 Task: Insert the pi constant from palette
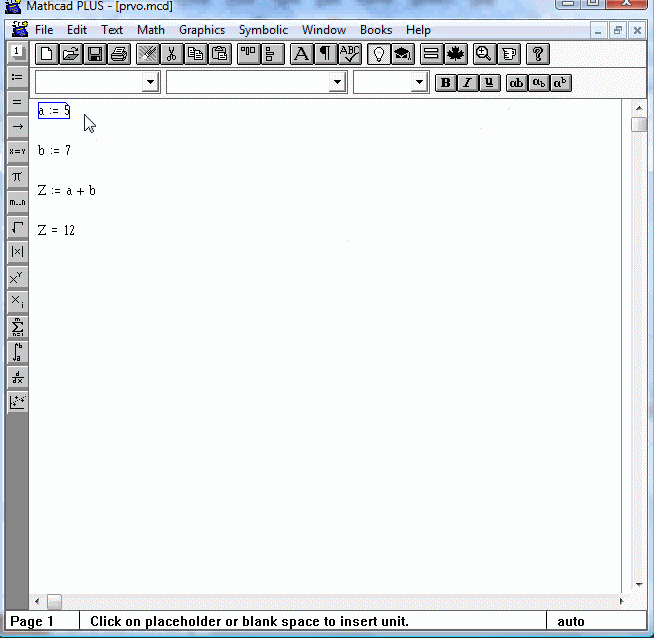point(17,177)
